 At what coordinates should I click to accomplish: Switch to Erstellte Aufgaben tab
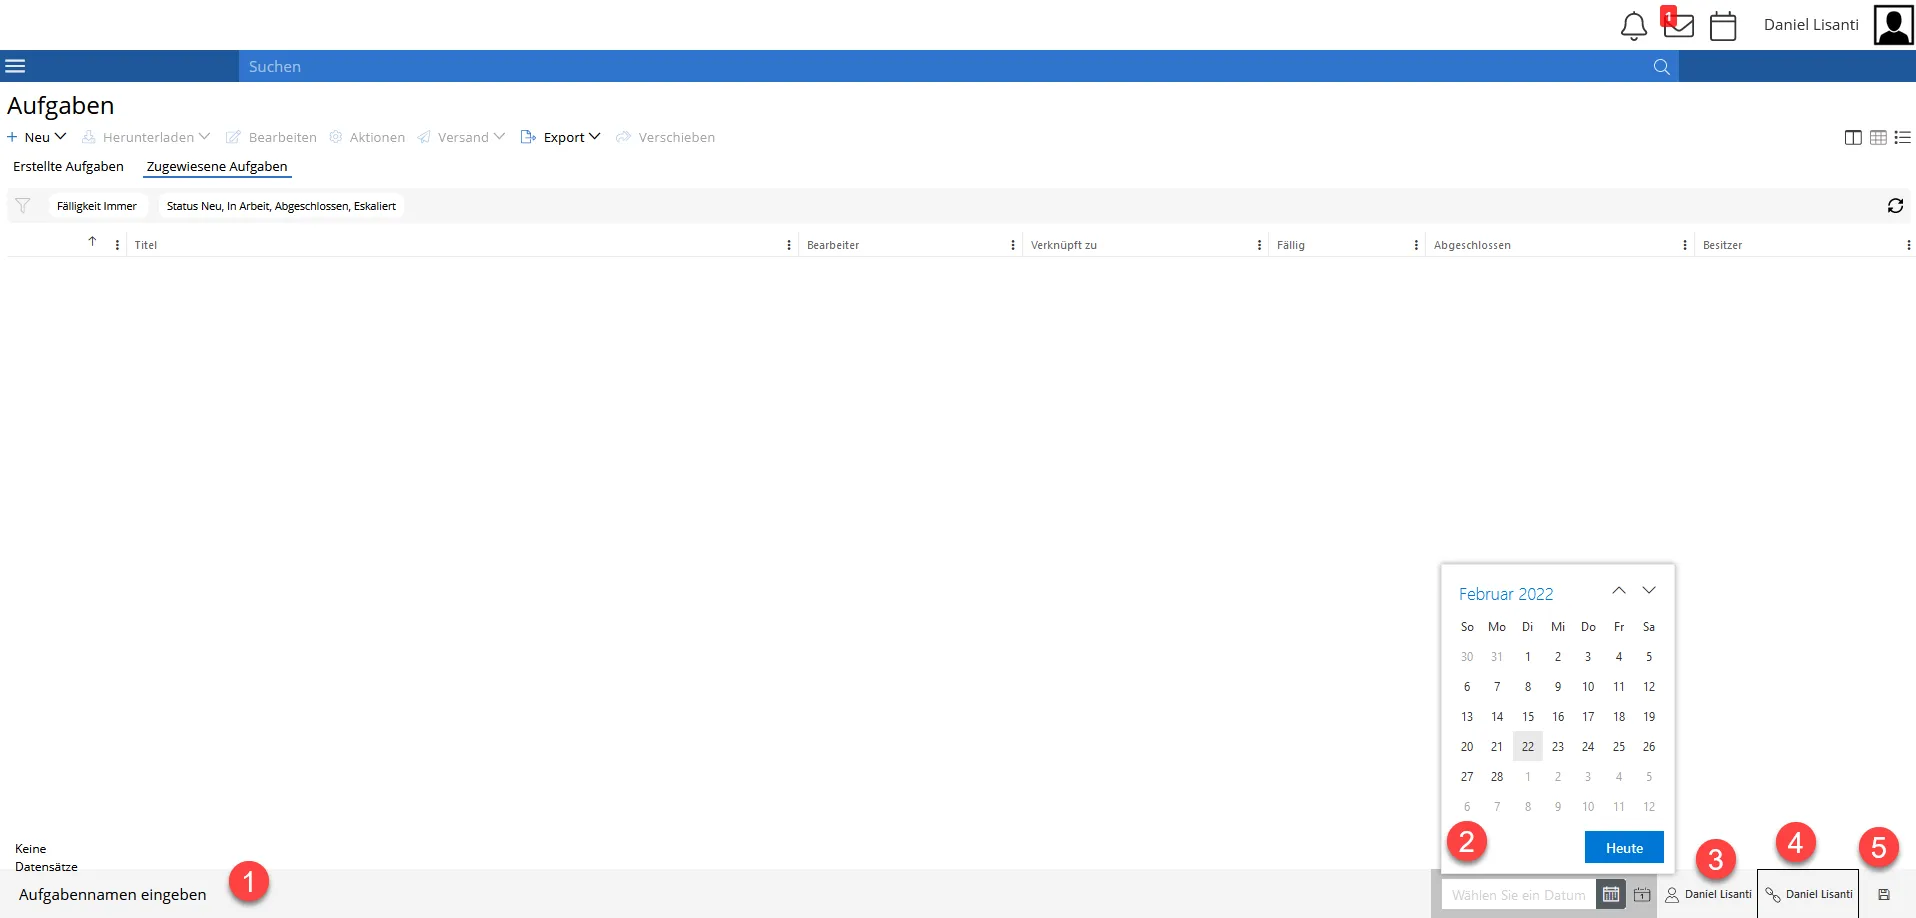tap(68, 166)
